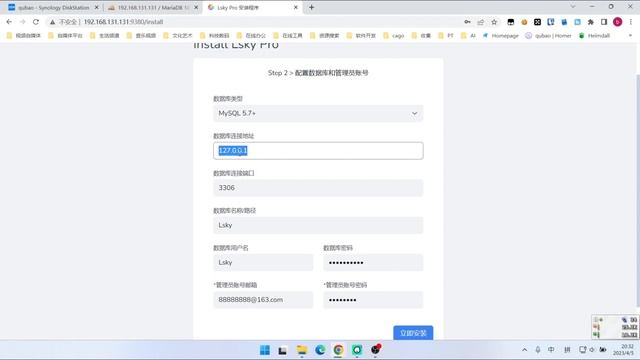
Task: Expand the bookmarks overflow chevron
Action: (x=630, y=36)
